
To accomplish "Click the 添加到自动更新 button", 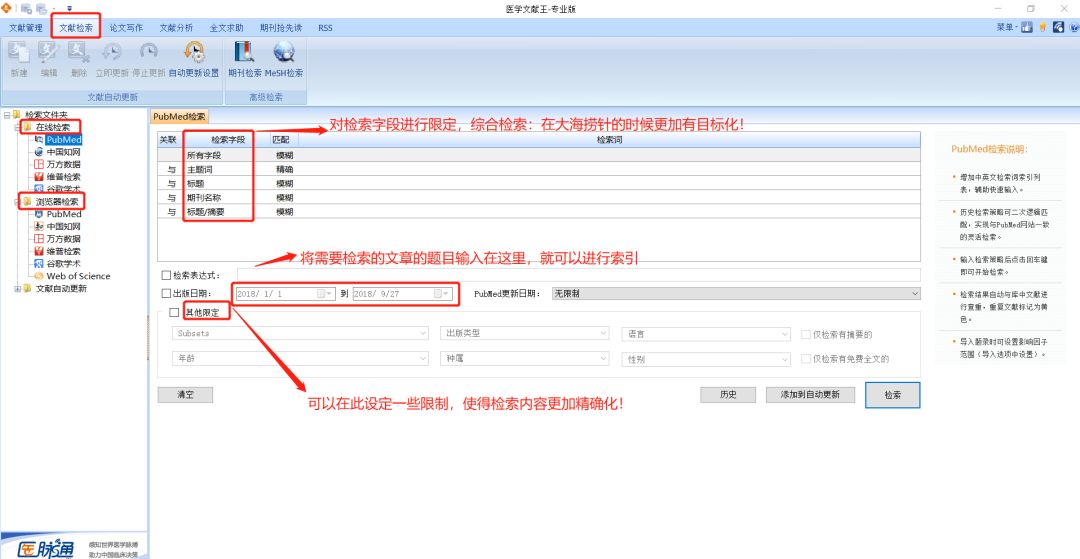I will (x=810, y=394).
